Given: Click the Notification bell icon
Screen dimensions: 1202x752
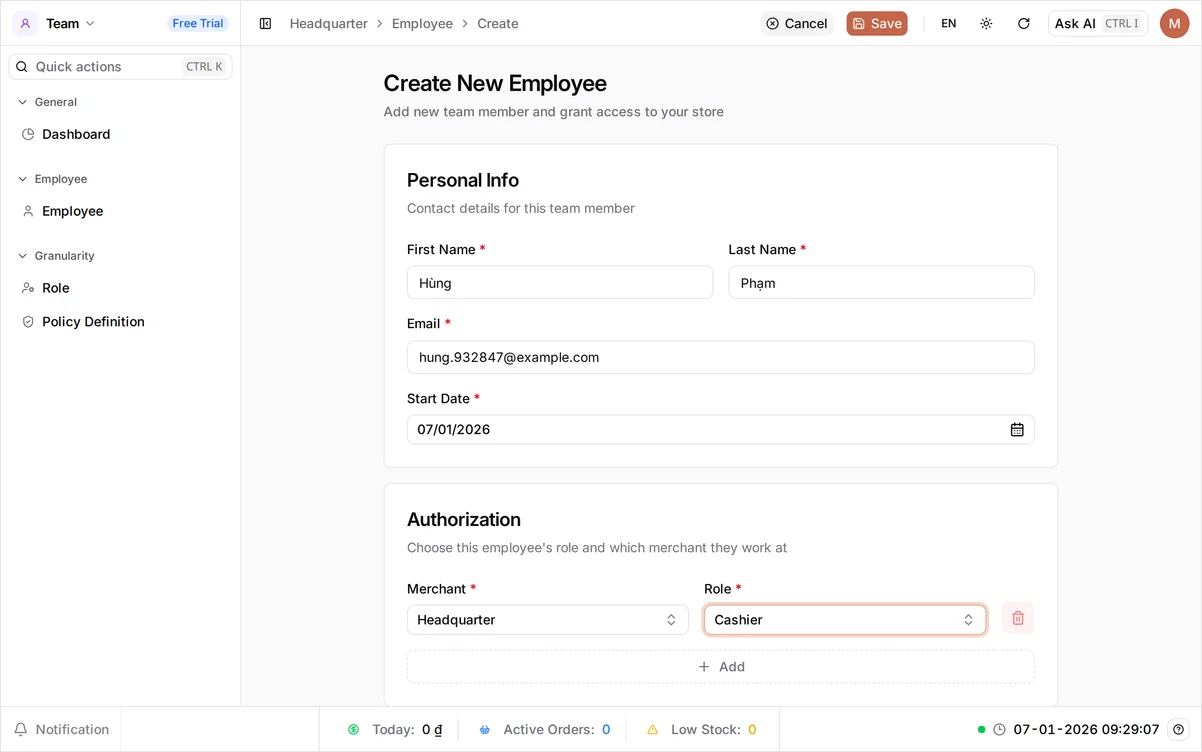Looking at the screenshot, I should (x=20, y=730).
